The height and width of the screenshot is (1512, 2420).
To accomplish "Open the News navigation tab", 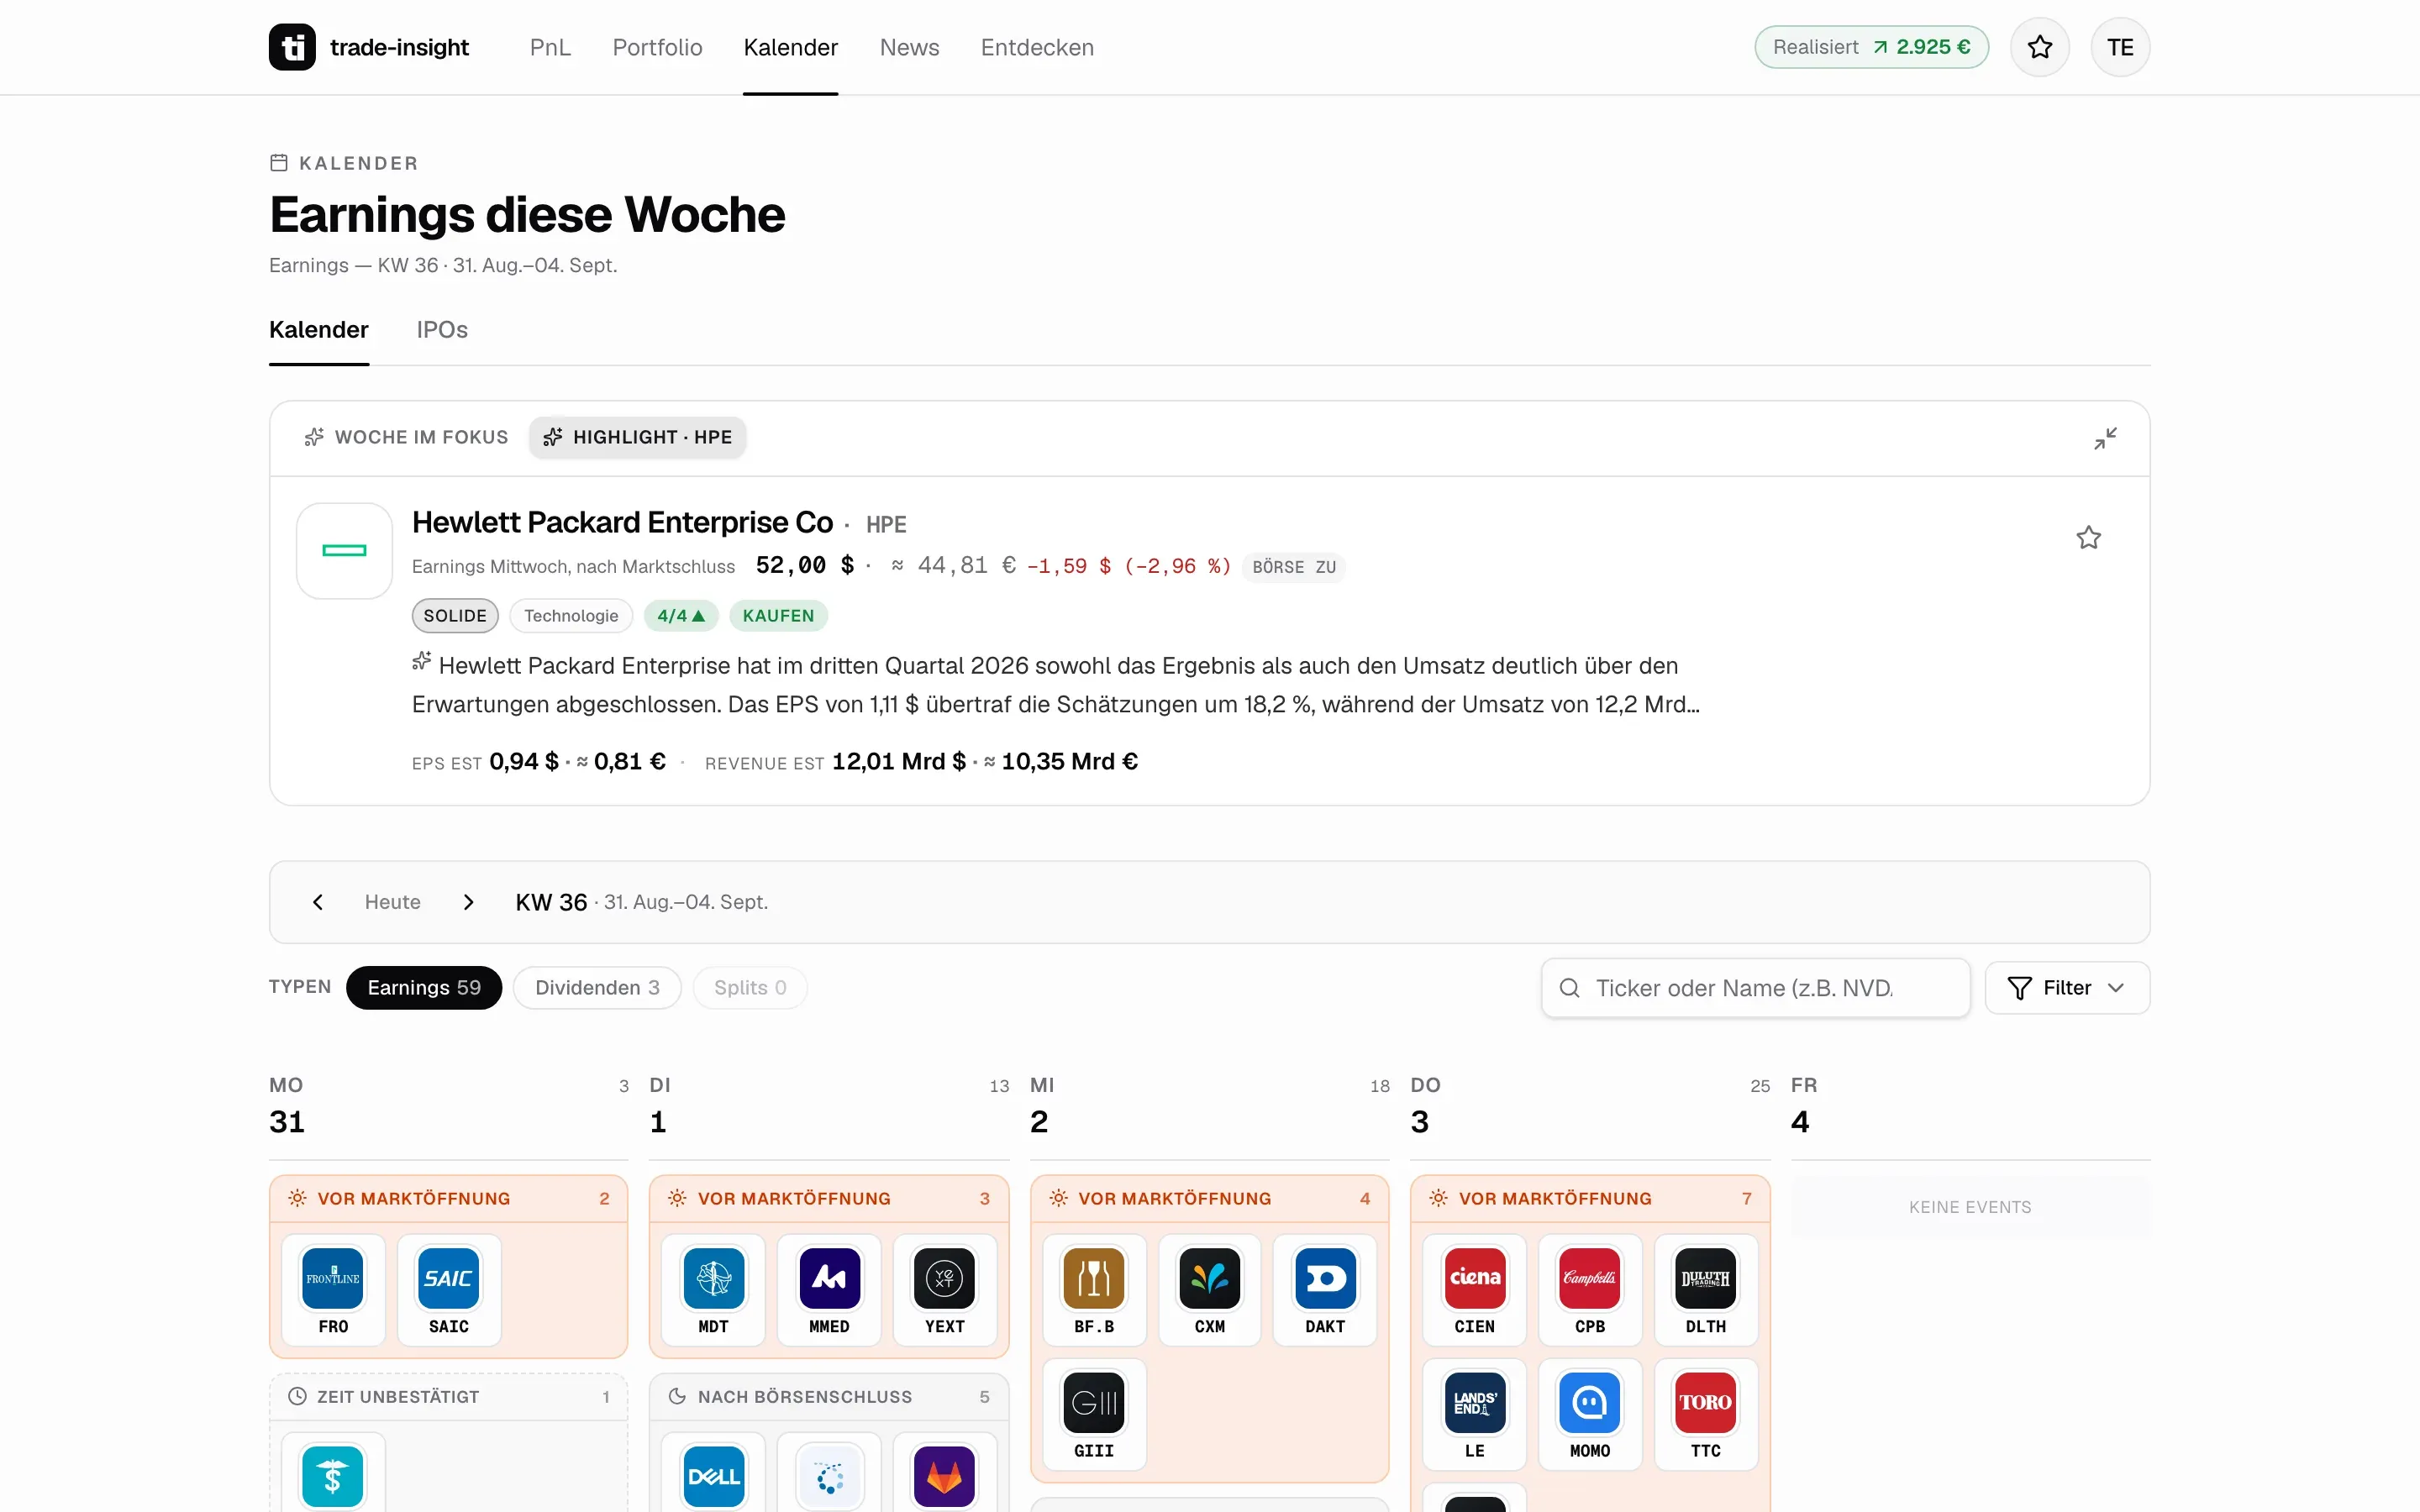I will tap(909, 47).
